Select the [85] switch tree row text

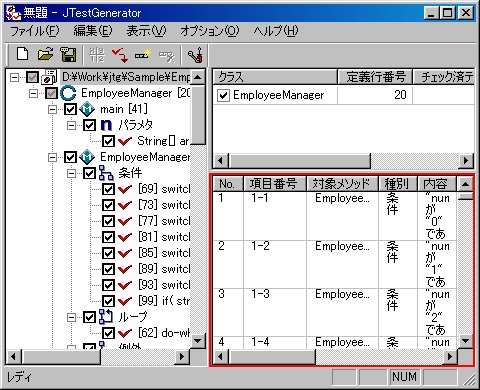[164, 253]
